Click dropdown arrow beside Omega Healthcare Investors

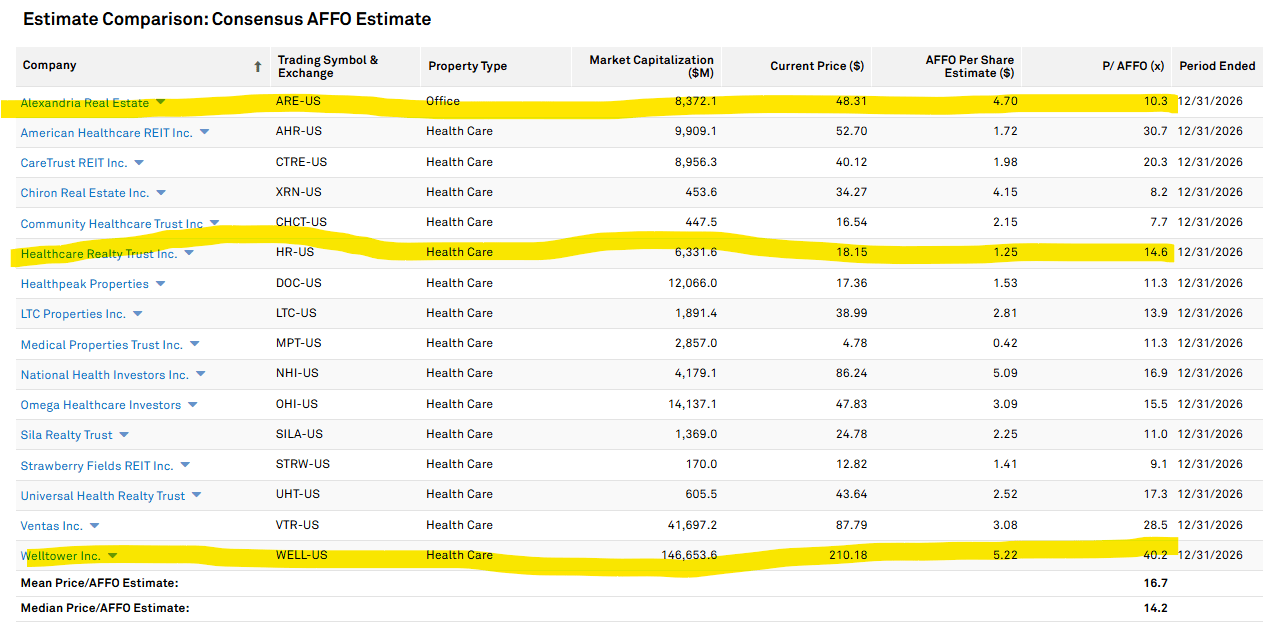click(x=192, y=405)
